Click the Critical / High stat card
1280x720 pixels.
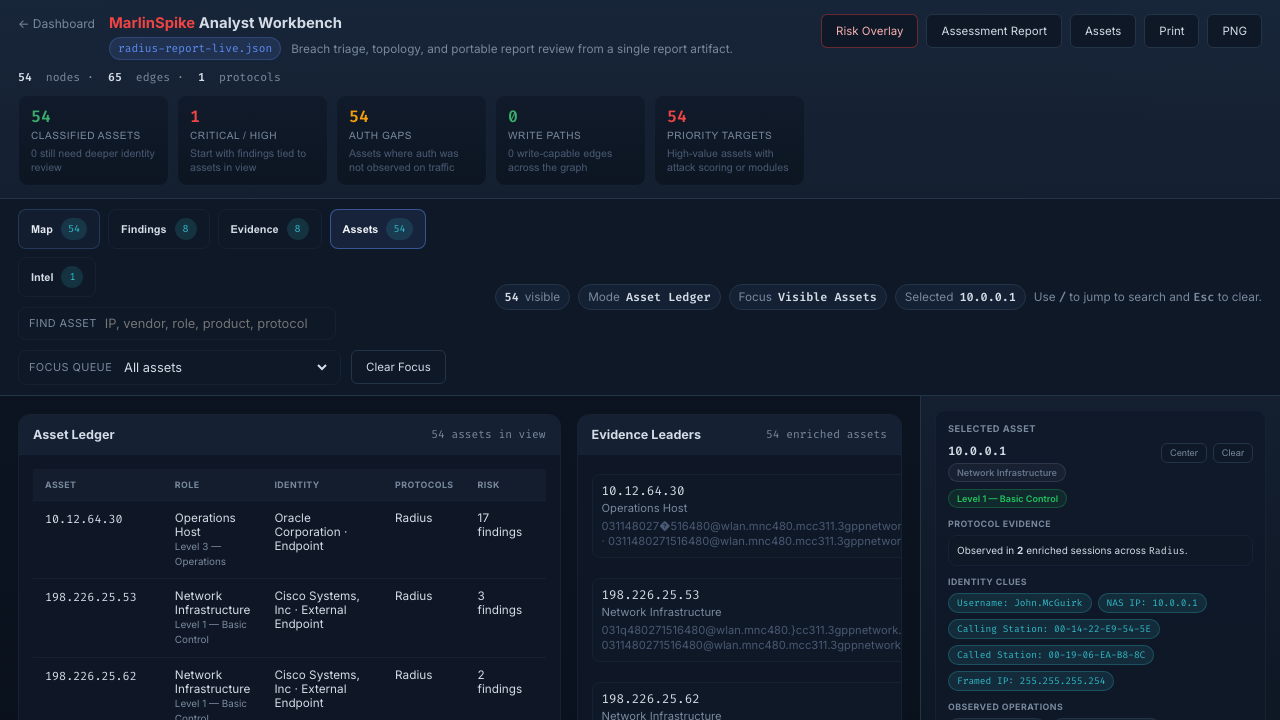[252, 140]
